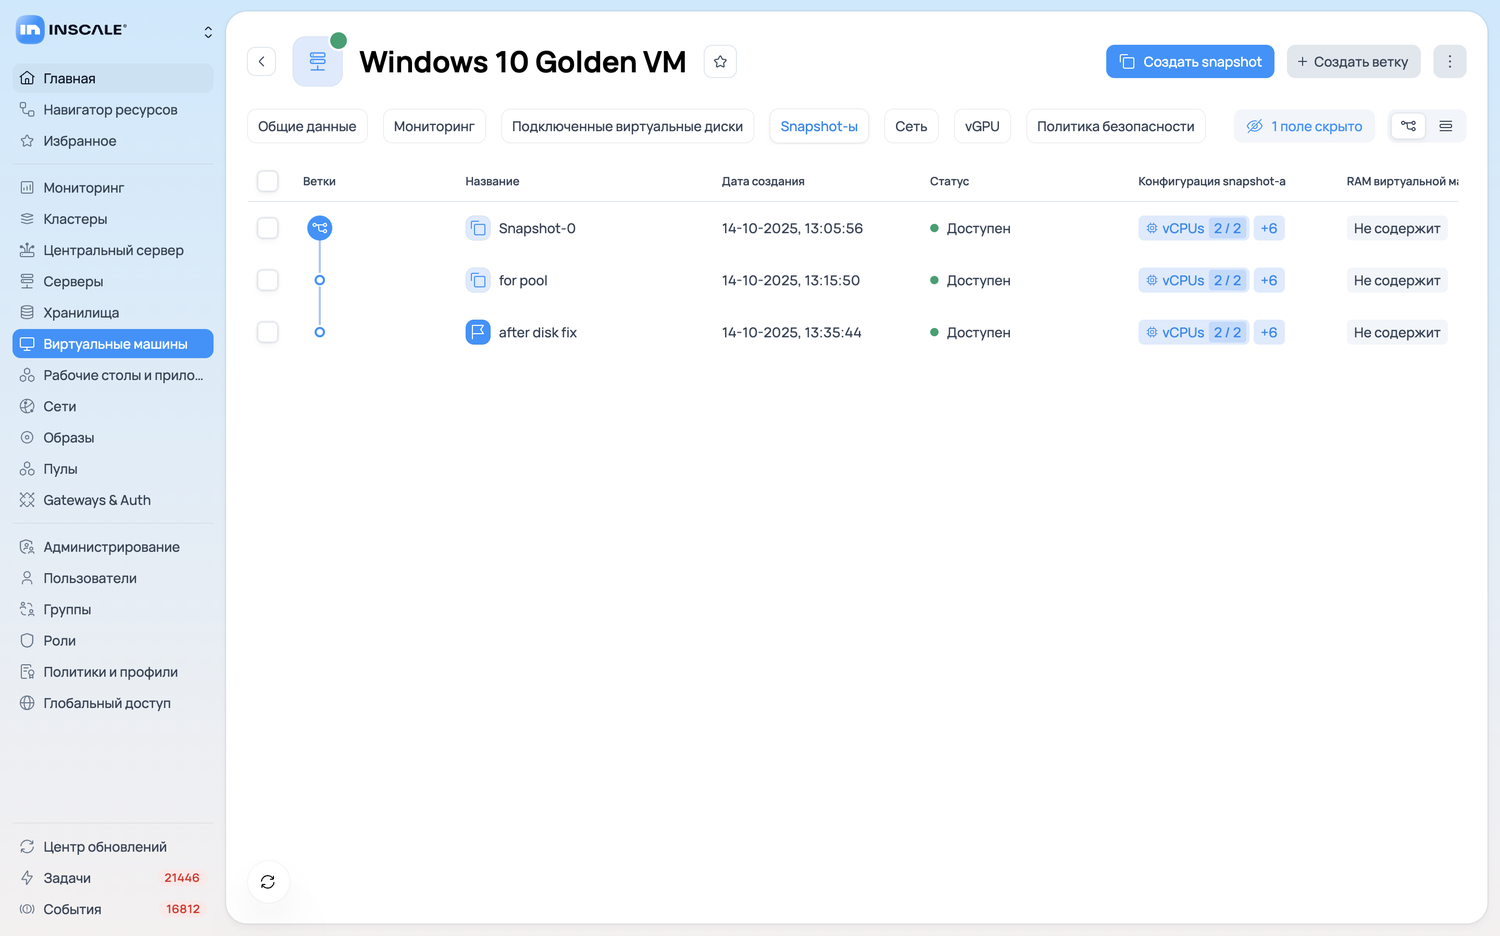Go to Кластеры in sidebar
The height and width of the screenshot is (936, 1500).
point(113,219)
